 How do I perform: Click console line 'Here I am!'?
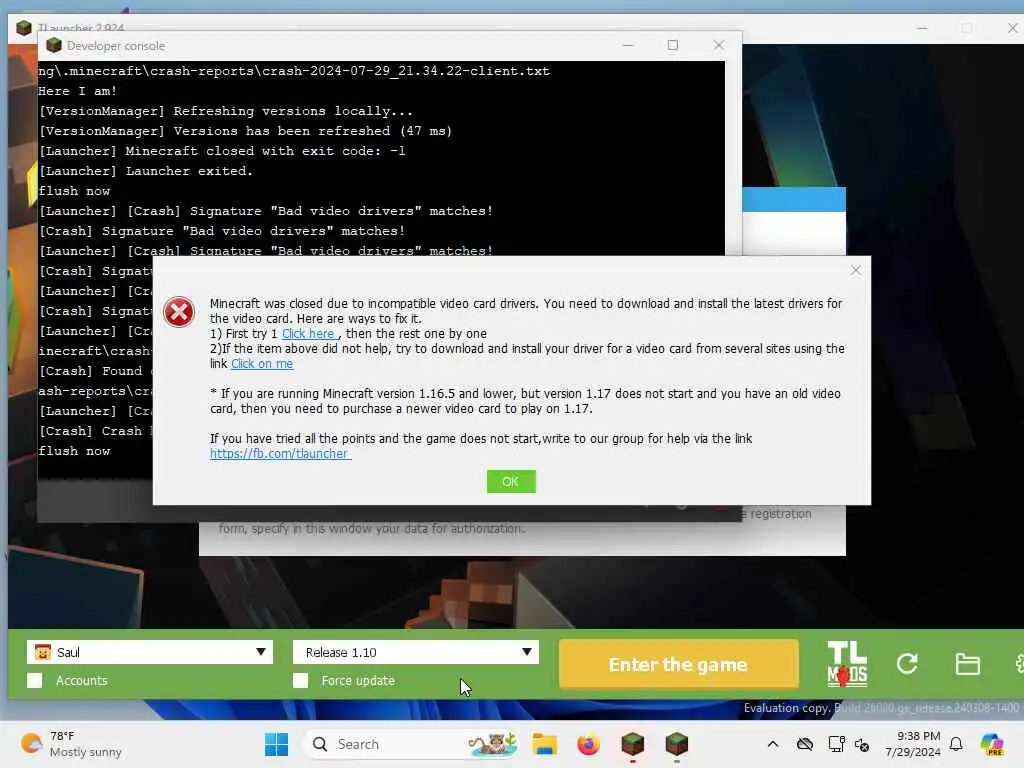[77, 91]
